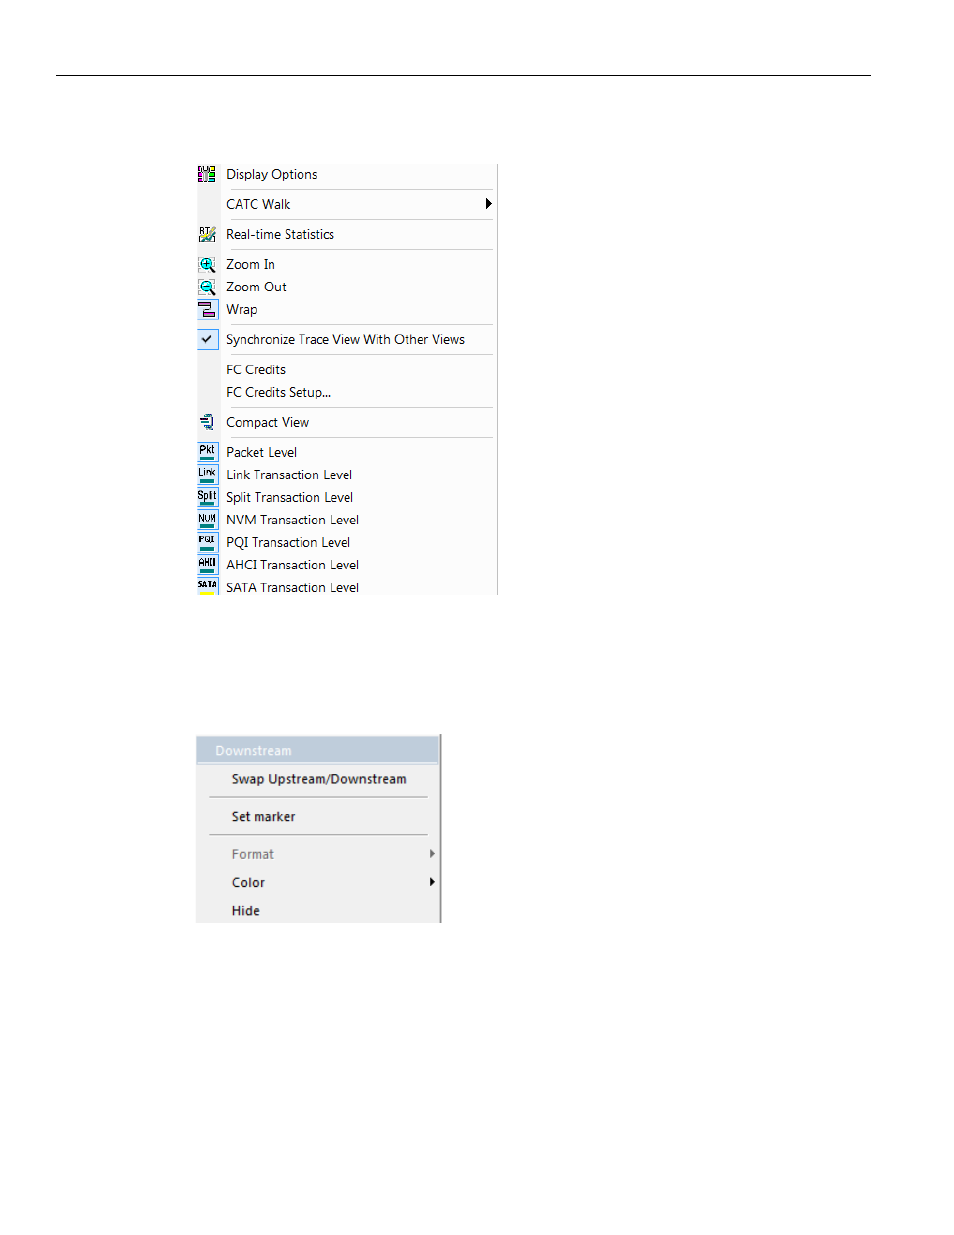Screen dimensions: 954x1235
Task: Select Compact View menu entry
Action: [267, 422]
